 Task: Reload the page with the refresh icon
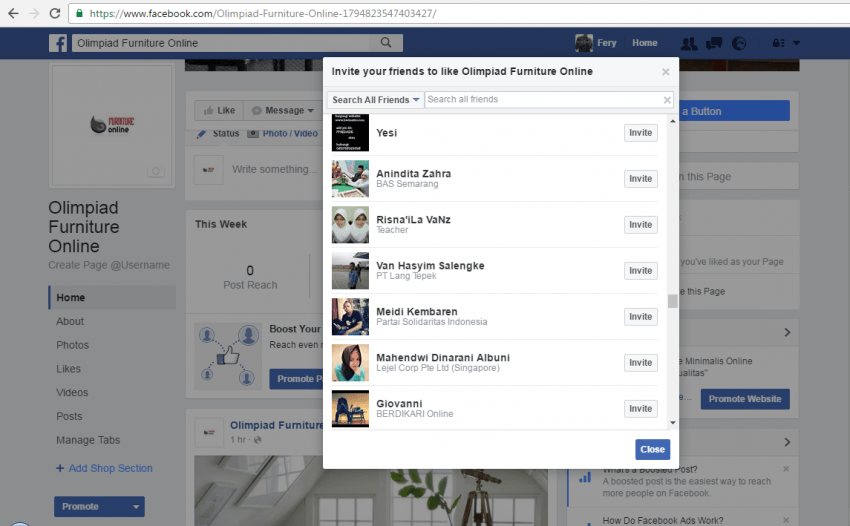tap(55, 13)
